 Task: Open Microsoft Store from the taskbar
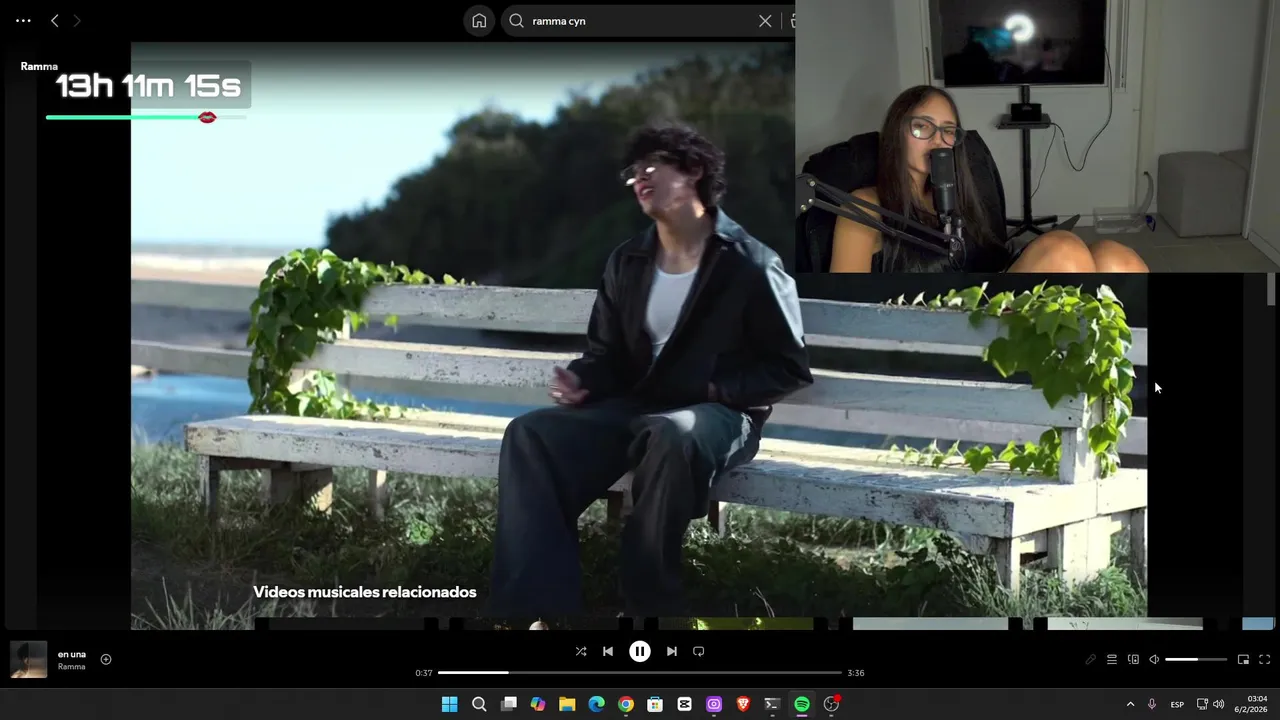[x=655, y=704]
